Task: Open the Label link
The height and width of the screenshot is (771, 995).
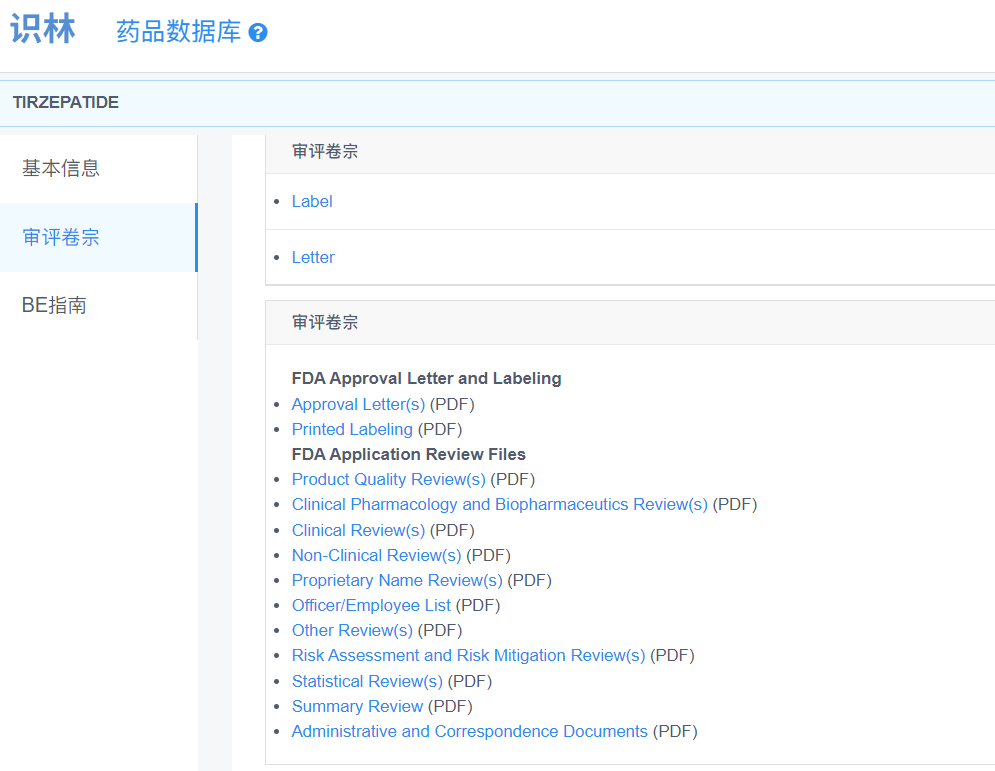Action: (x=312, y=201)
